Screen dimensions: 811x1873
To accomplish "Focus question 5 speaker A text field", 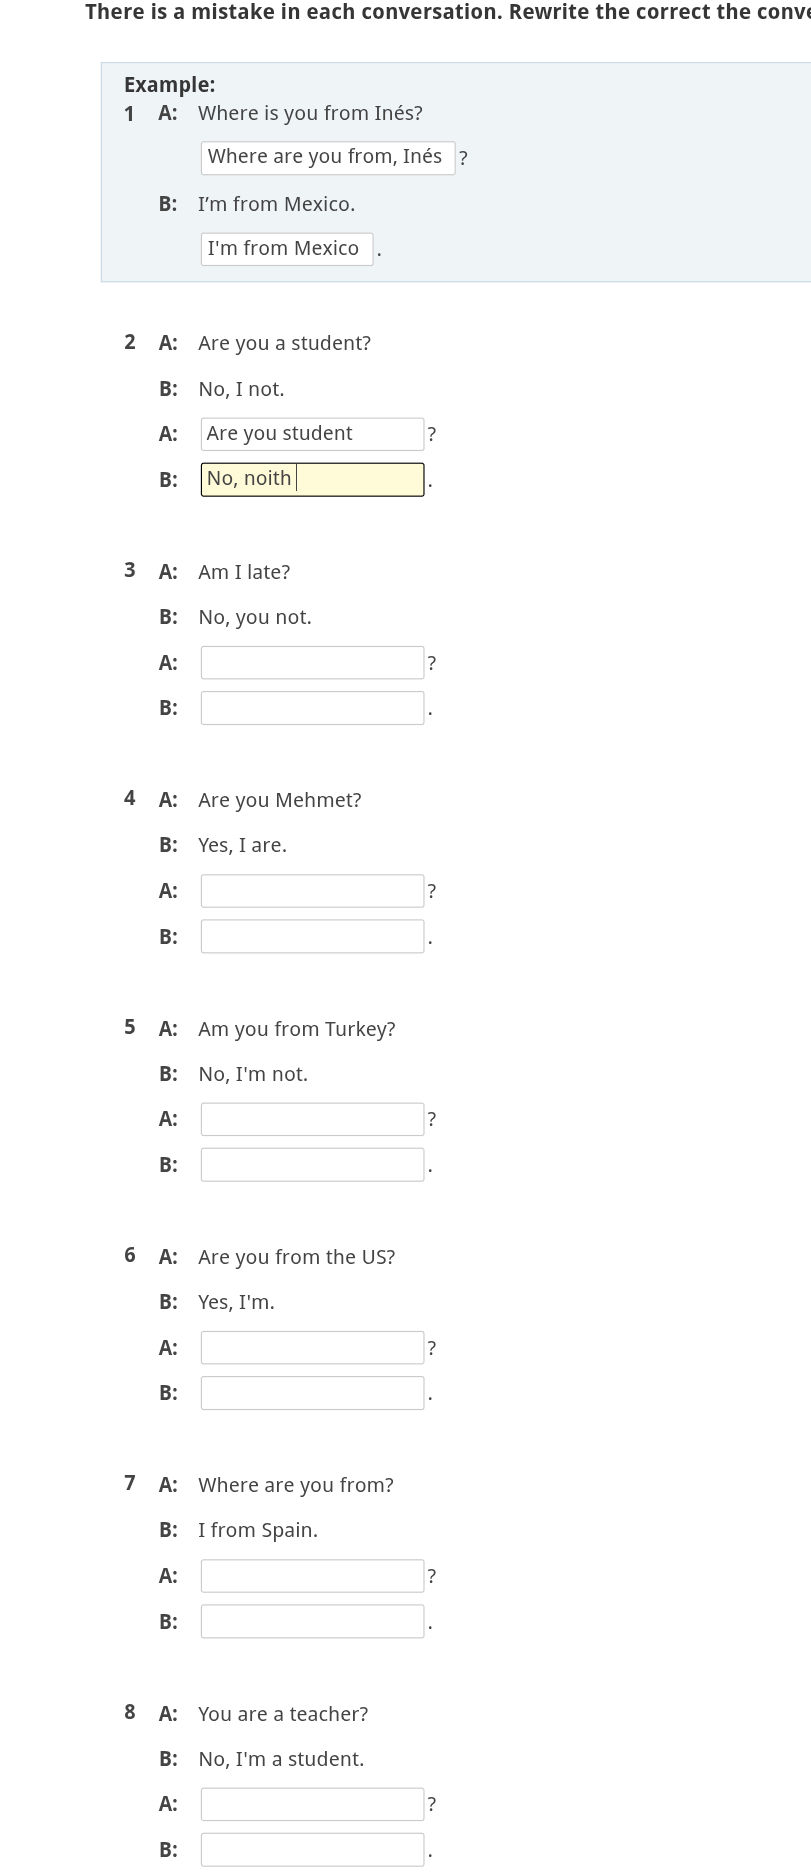I will 312,1119.
